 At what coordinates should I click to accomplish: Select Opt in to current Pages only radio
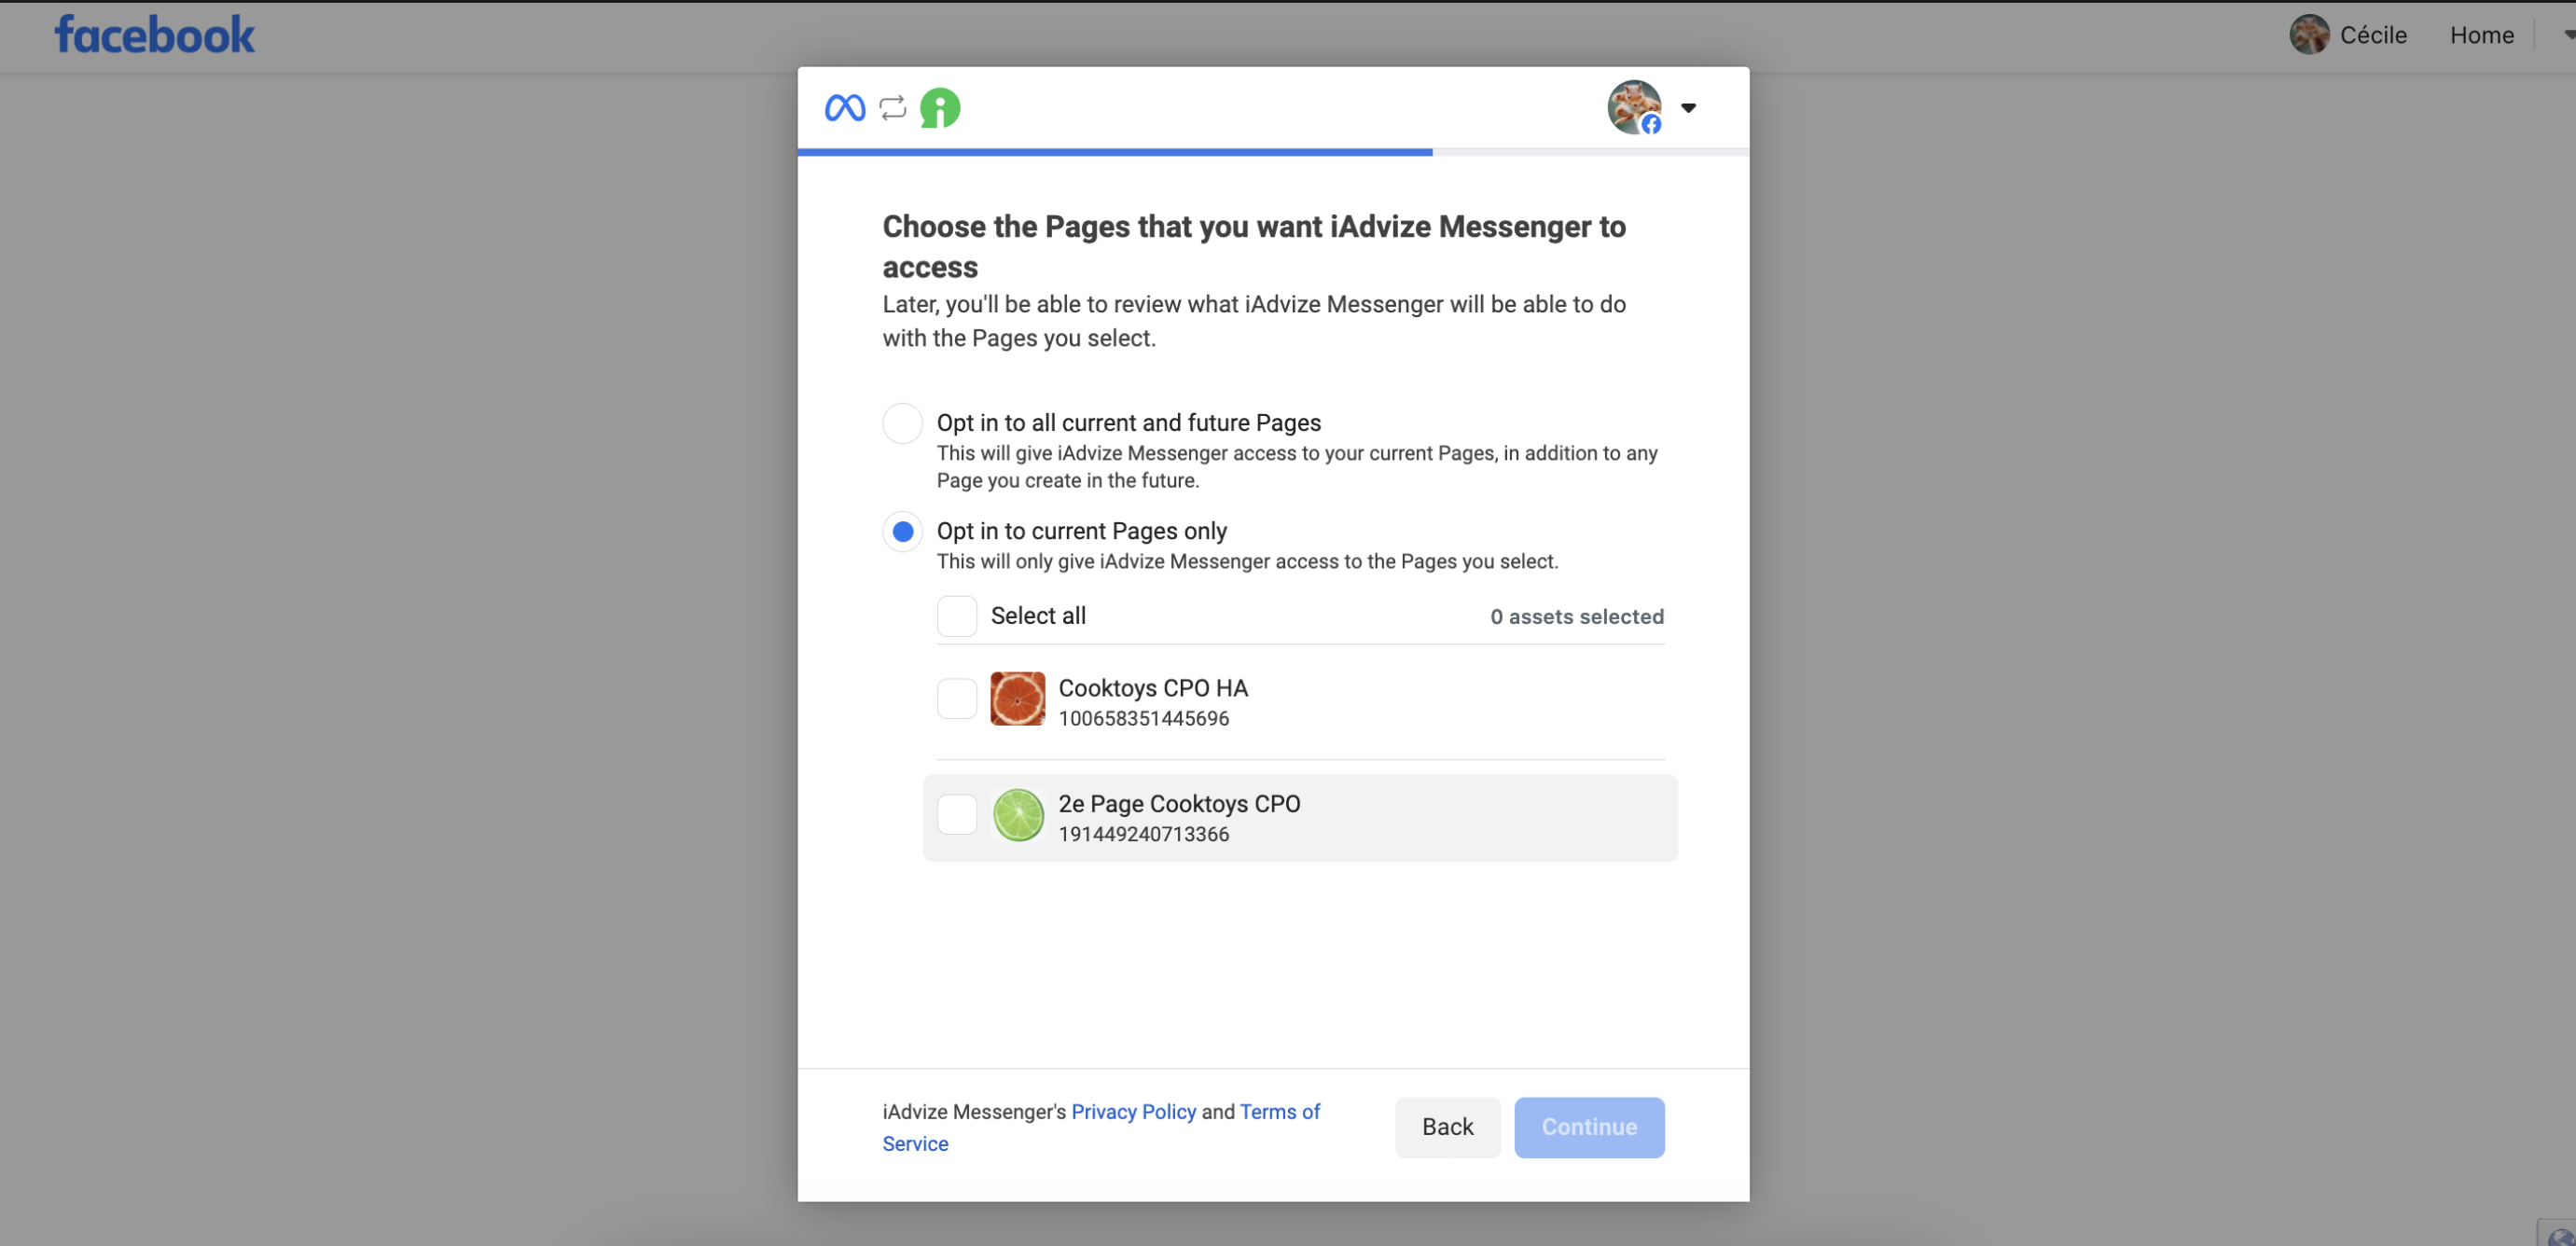click(x=902, y=531)
